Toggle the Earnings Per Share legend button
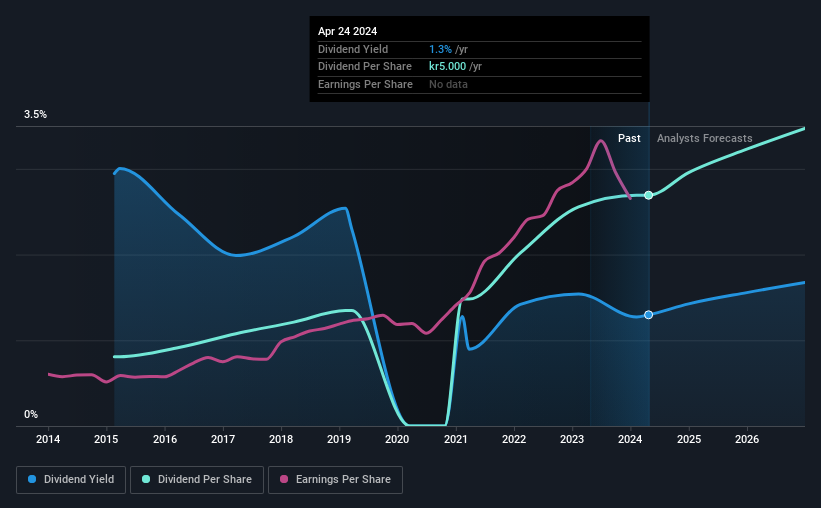Image resolution: width=821 pixels, height=508 pixels. [335, 480]
